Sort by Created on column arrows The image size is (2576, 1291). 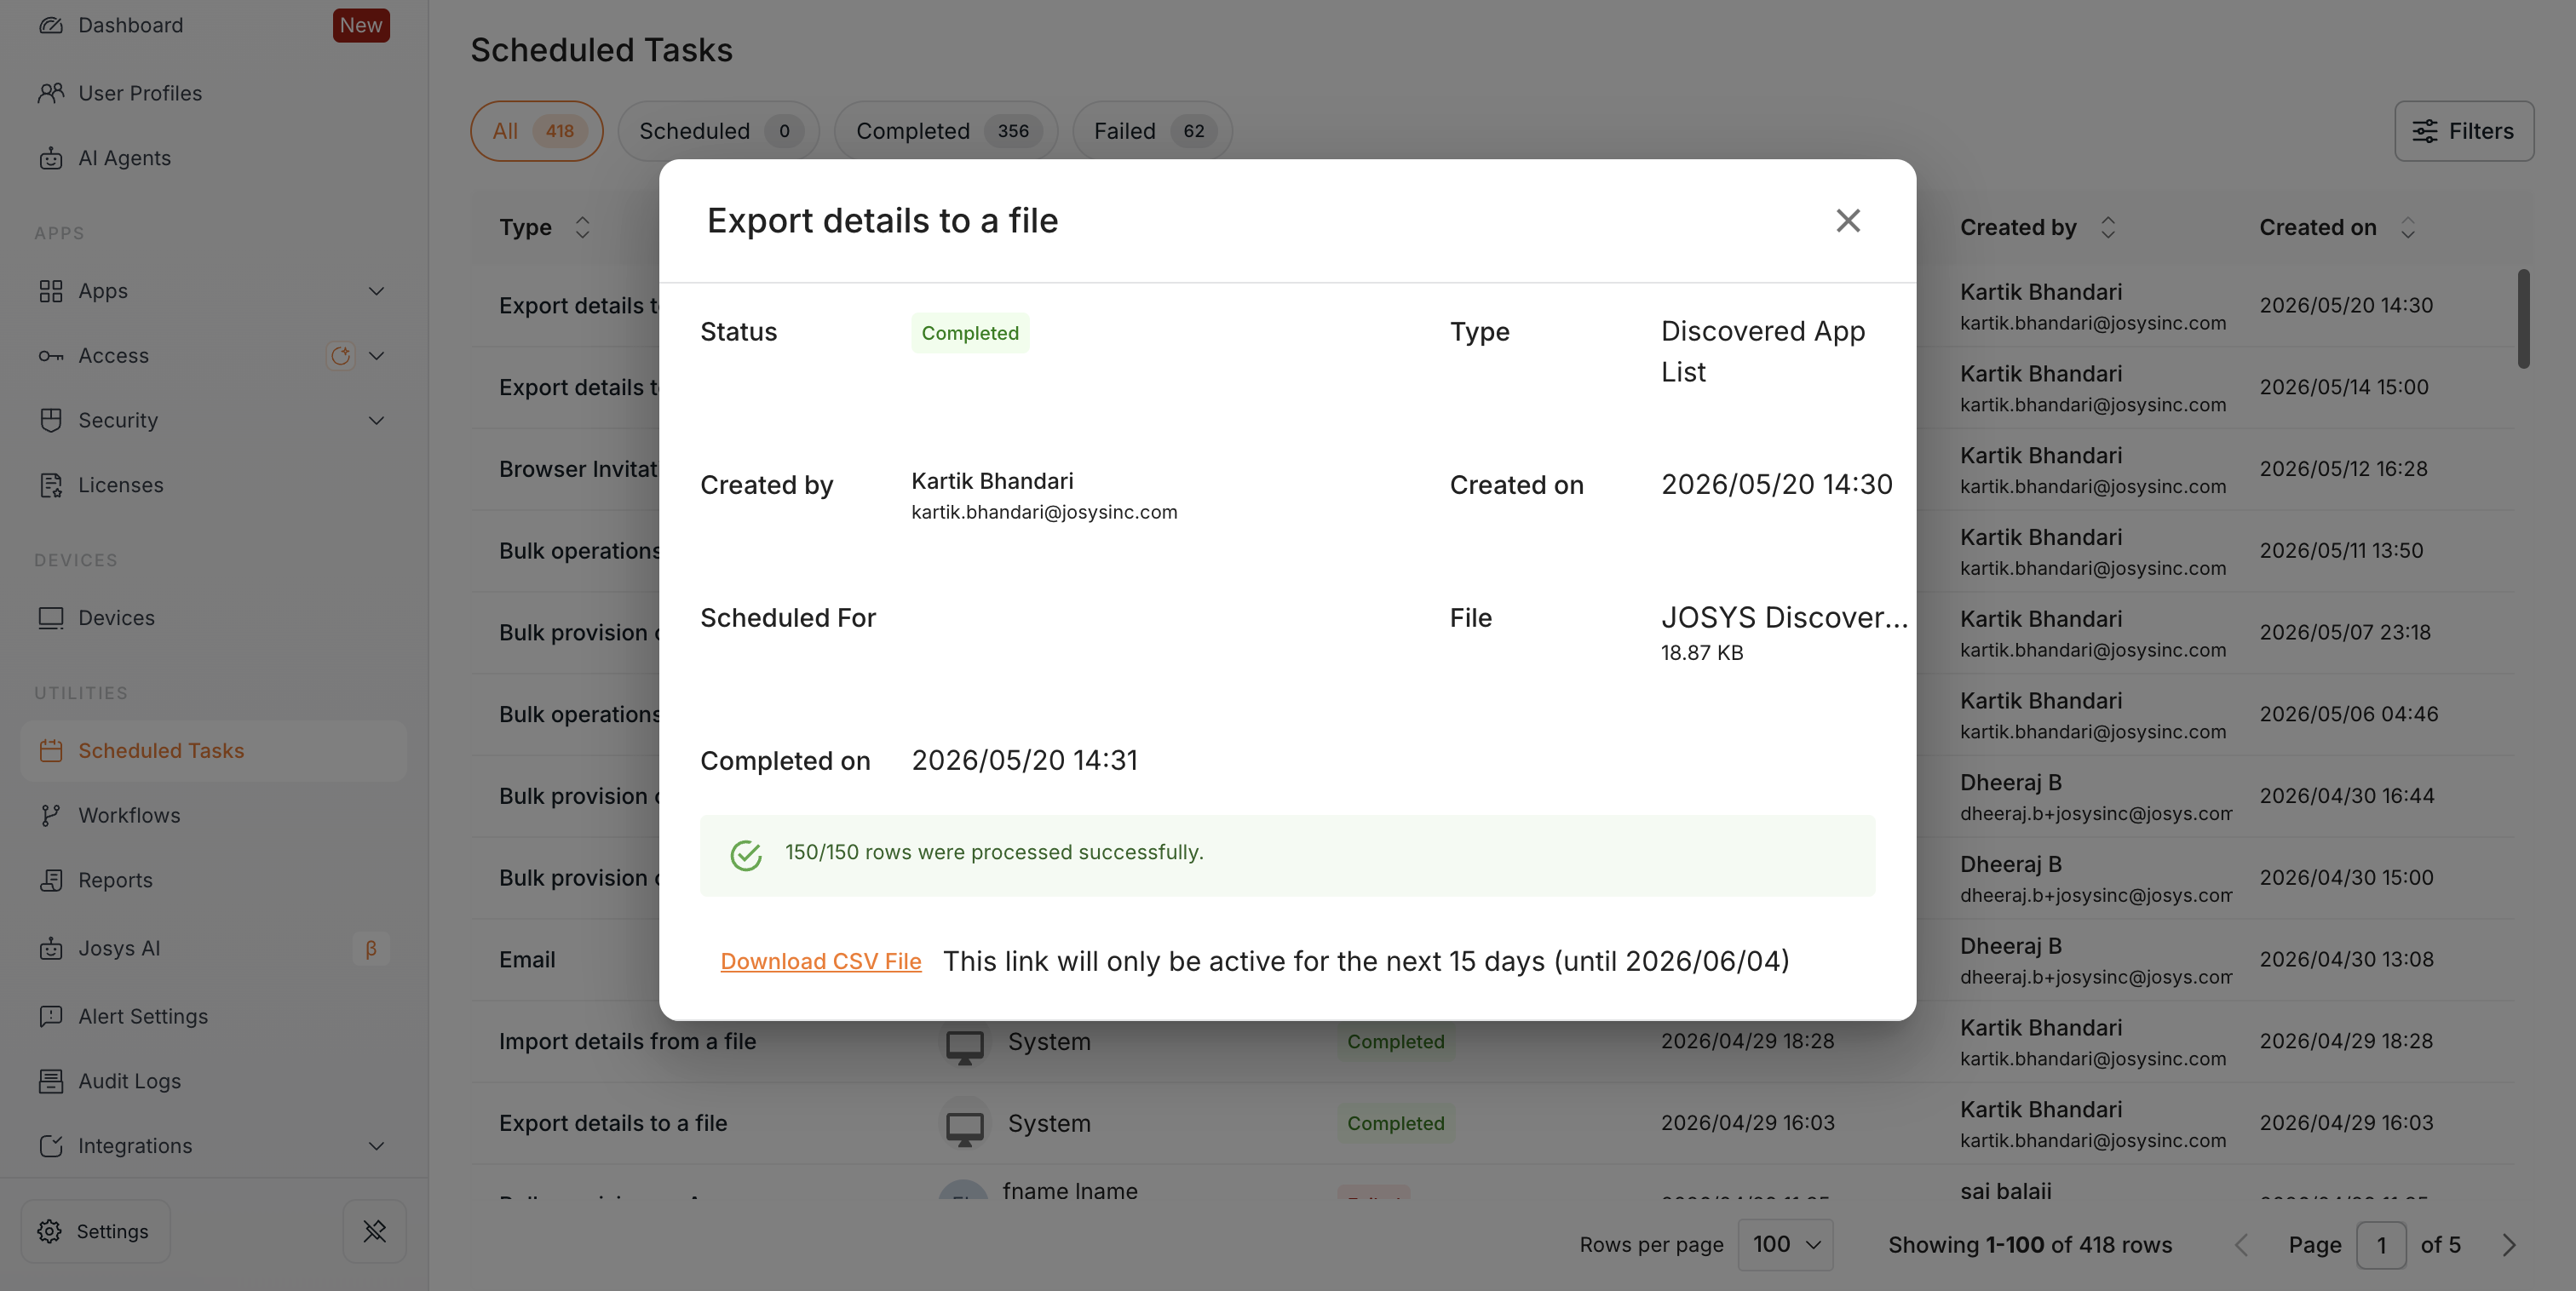2408,227
